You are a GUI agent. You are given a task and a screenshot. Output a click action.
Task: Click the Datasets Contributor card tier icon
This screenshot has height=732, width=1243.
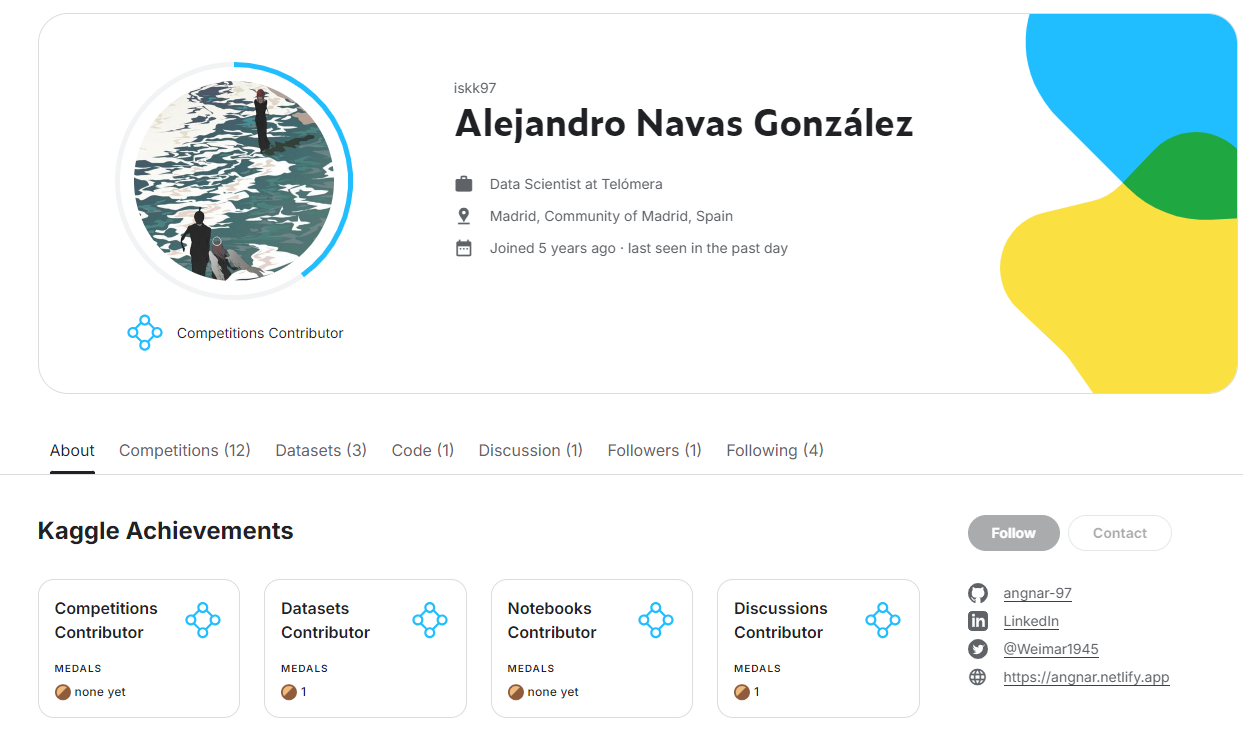[x=430, y=620]
